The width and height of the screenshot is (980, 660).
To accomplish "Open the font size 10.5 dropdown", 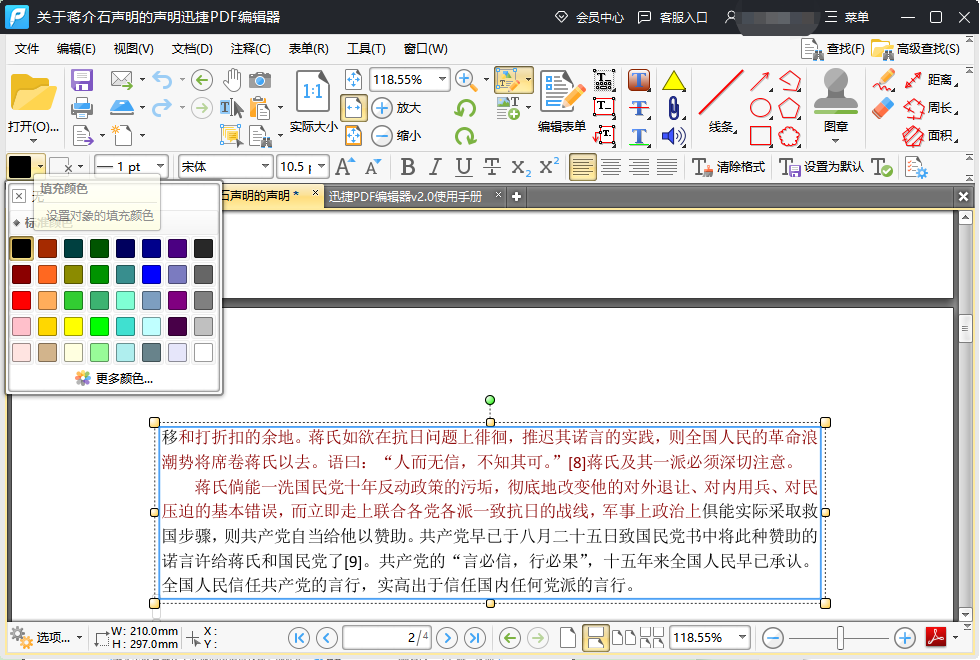I will pos(321,166).
